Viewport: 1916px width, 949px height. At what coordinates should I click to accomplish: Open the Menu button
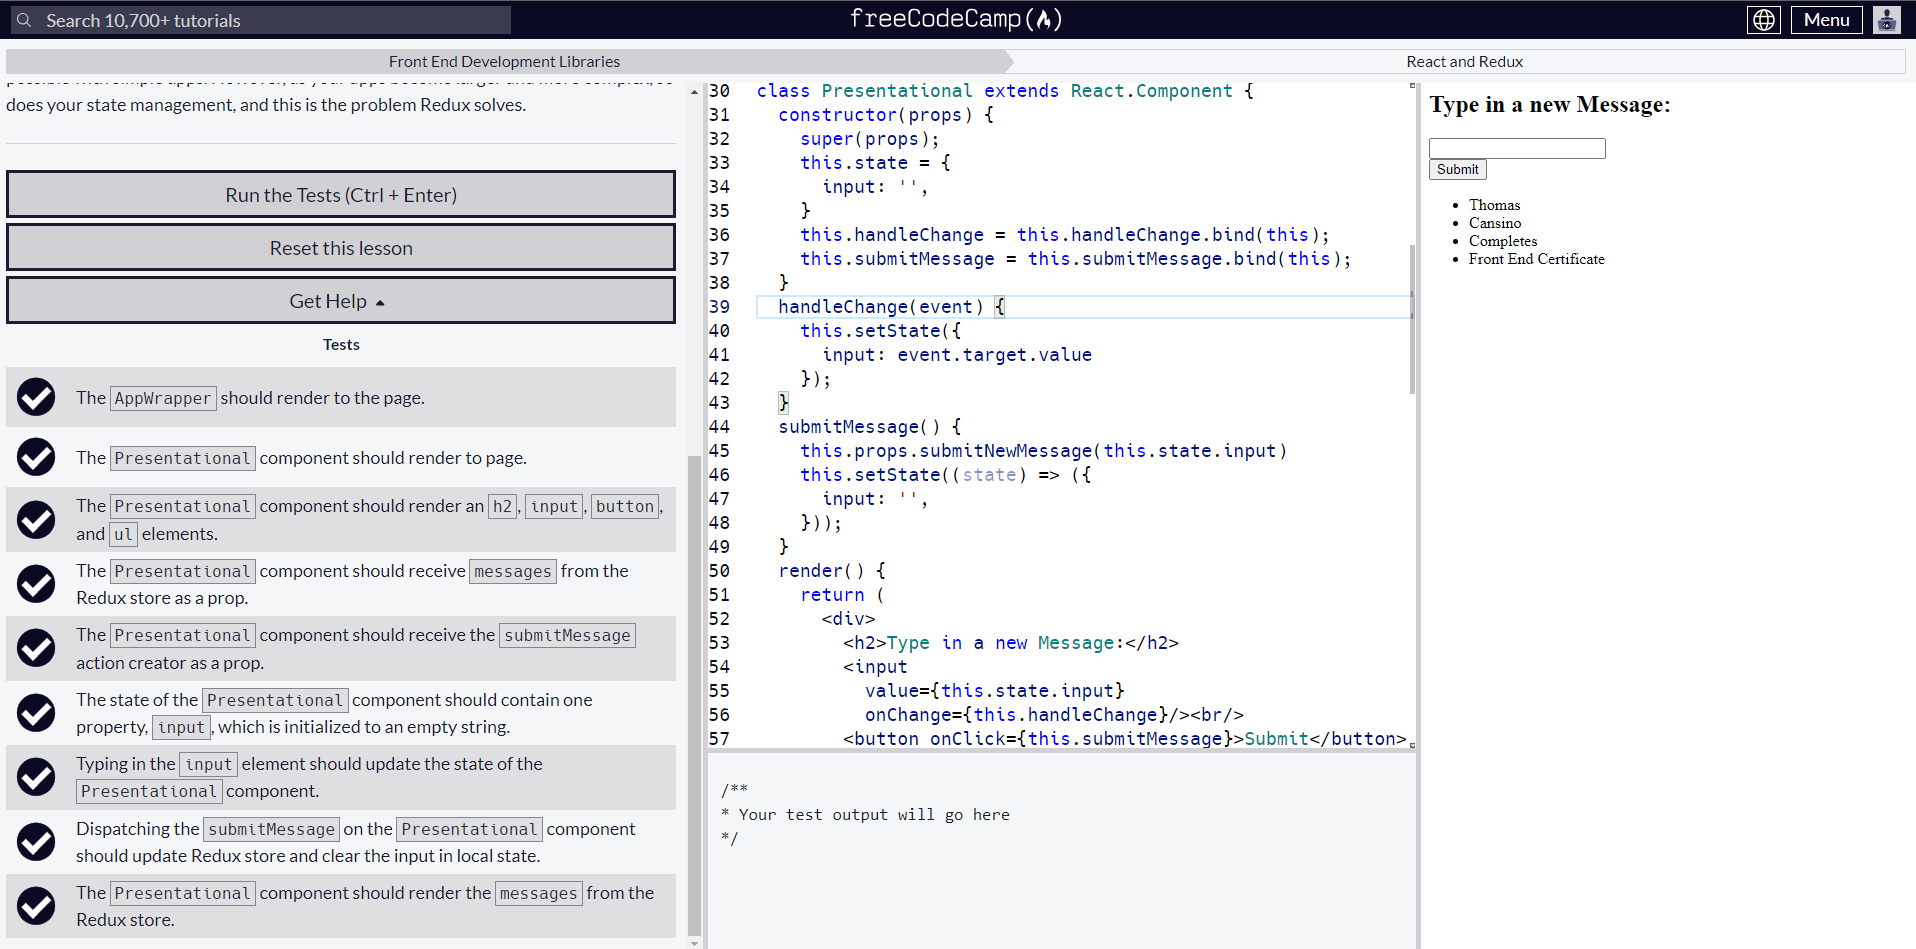1826,20
